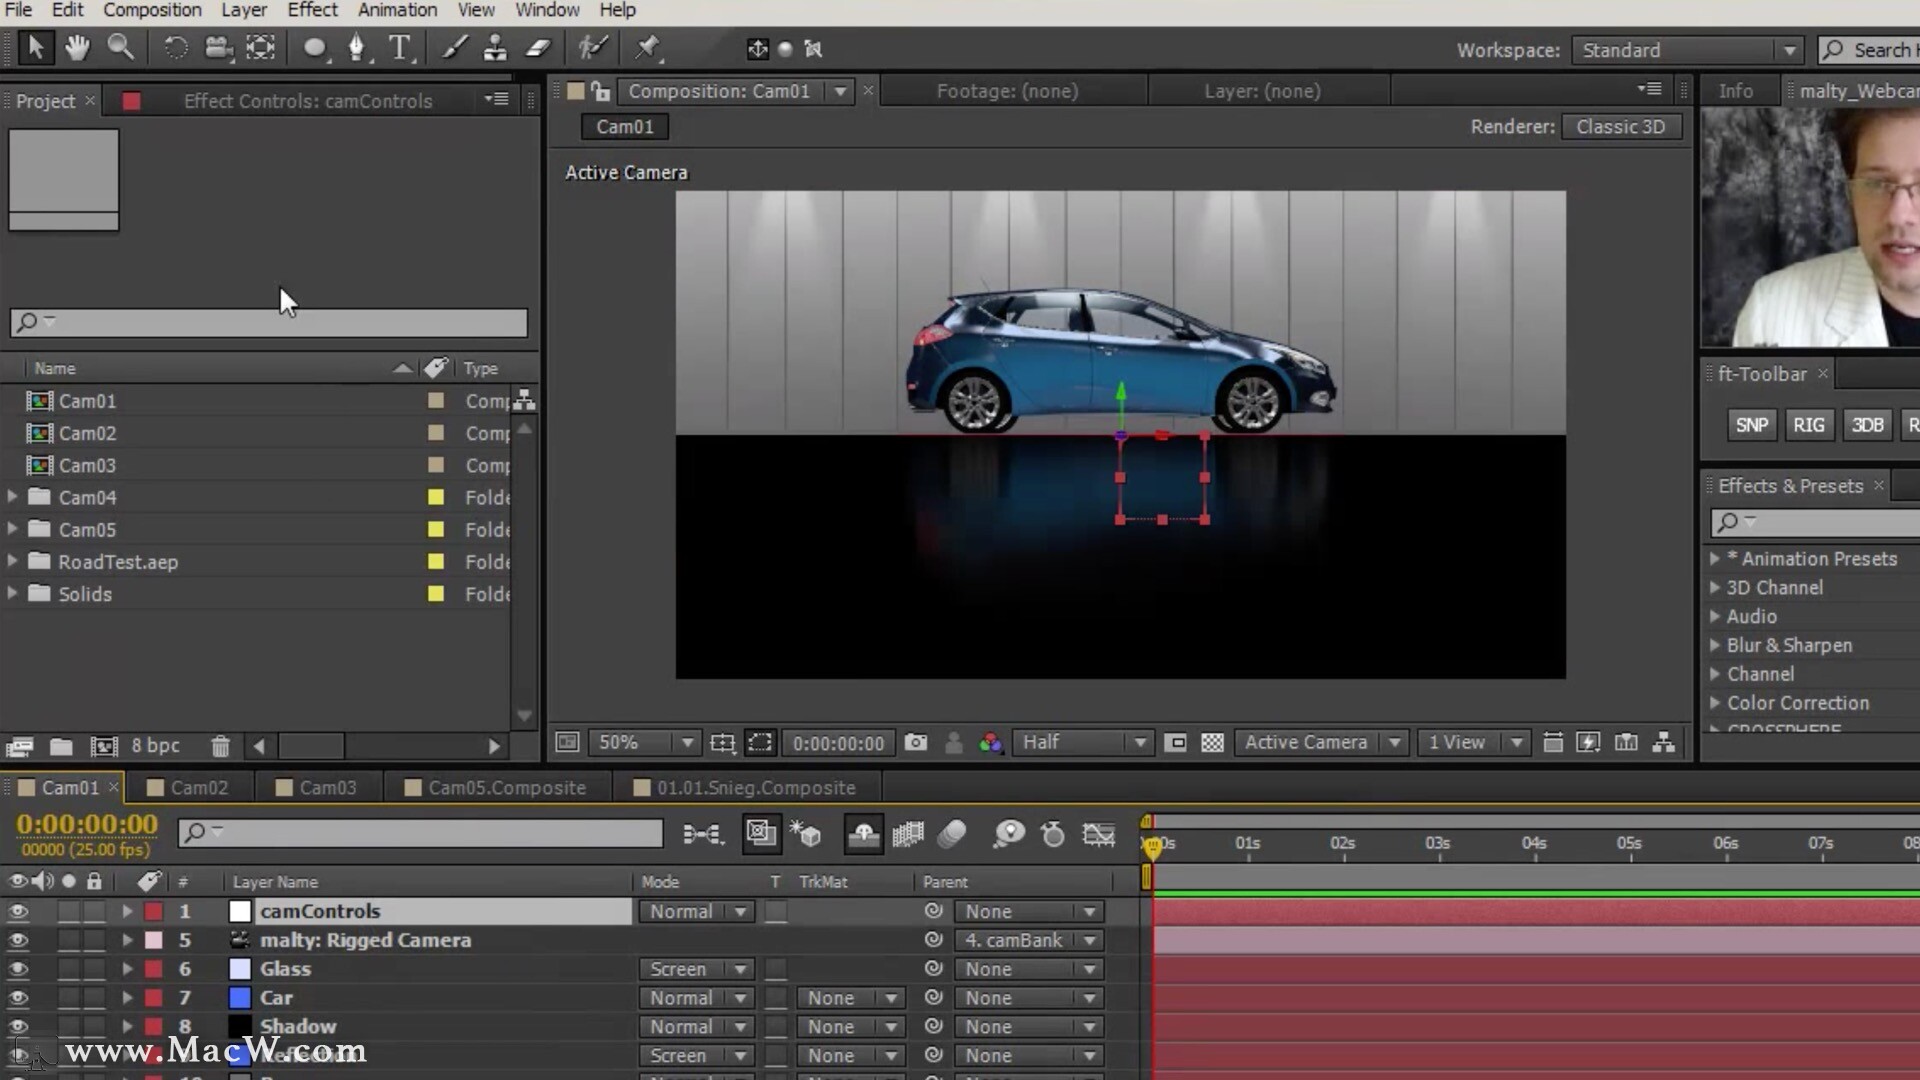This screenshot has width=1920, height=1080.
Task: Open the 50% magnification dropdown
Action: click(645, 742)
